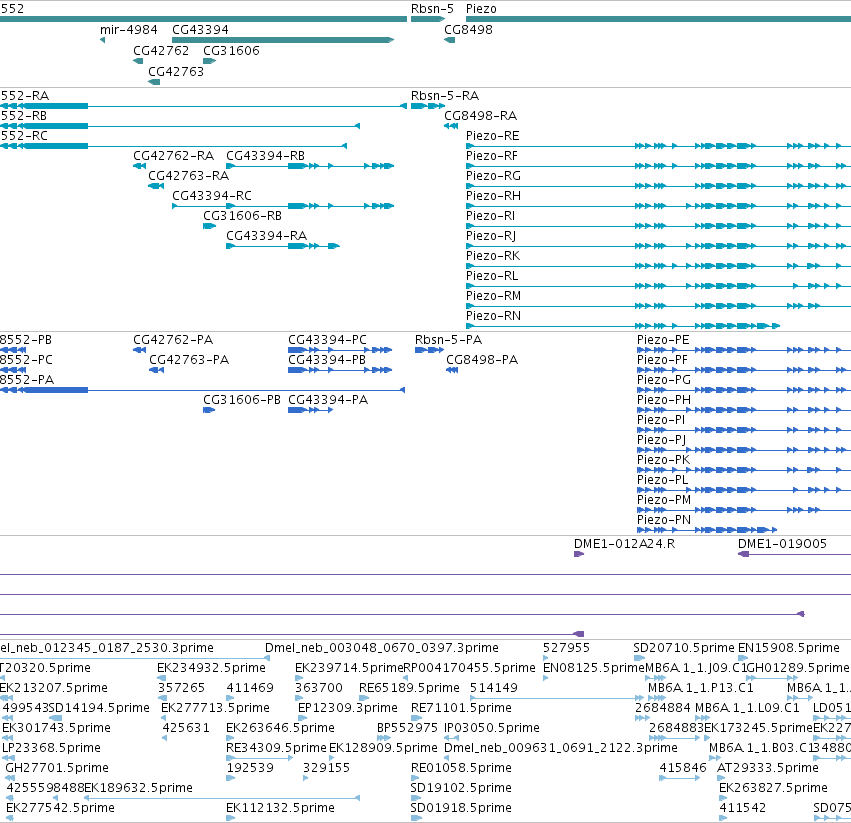Click the Piezo-RI transcript label
The image size is (851, 823).
point(490,216)
